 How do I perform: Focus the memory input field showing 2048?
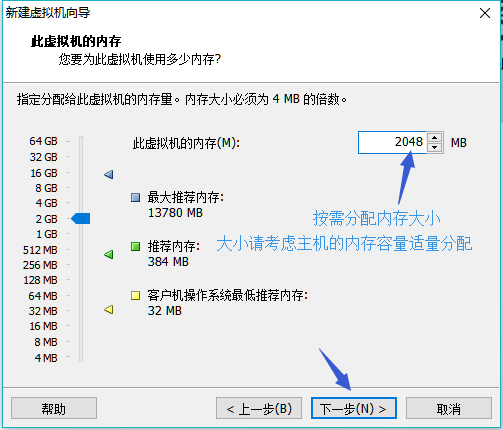coord(392,142)
